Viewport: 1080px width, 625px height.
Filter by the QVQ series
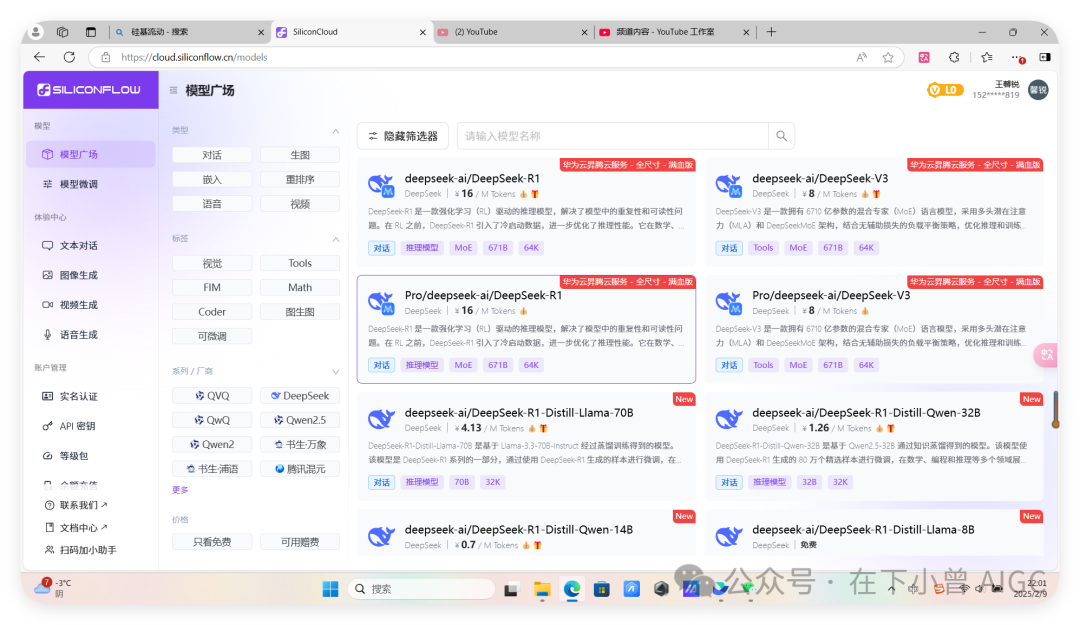[x=212, y=396]
